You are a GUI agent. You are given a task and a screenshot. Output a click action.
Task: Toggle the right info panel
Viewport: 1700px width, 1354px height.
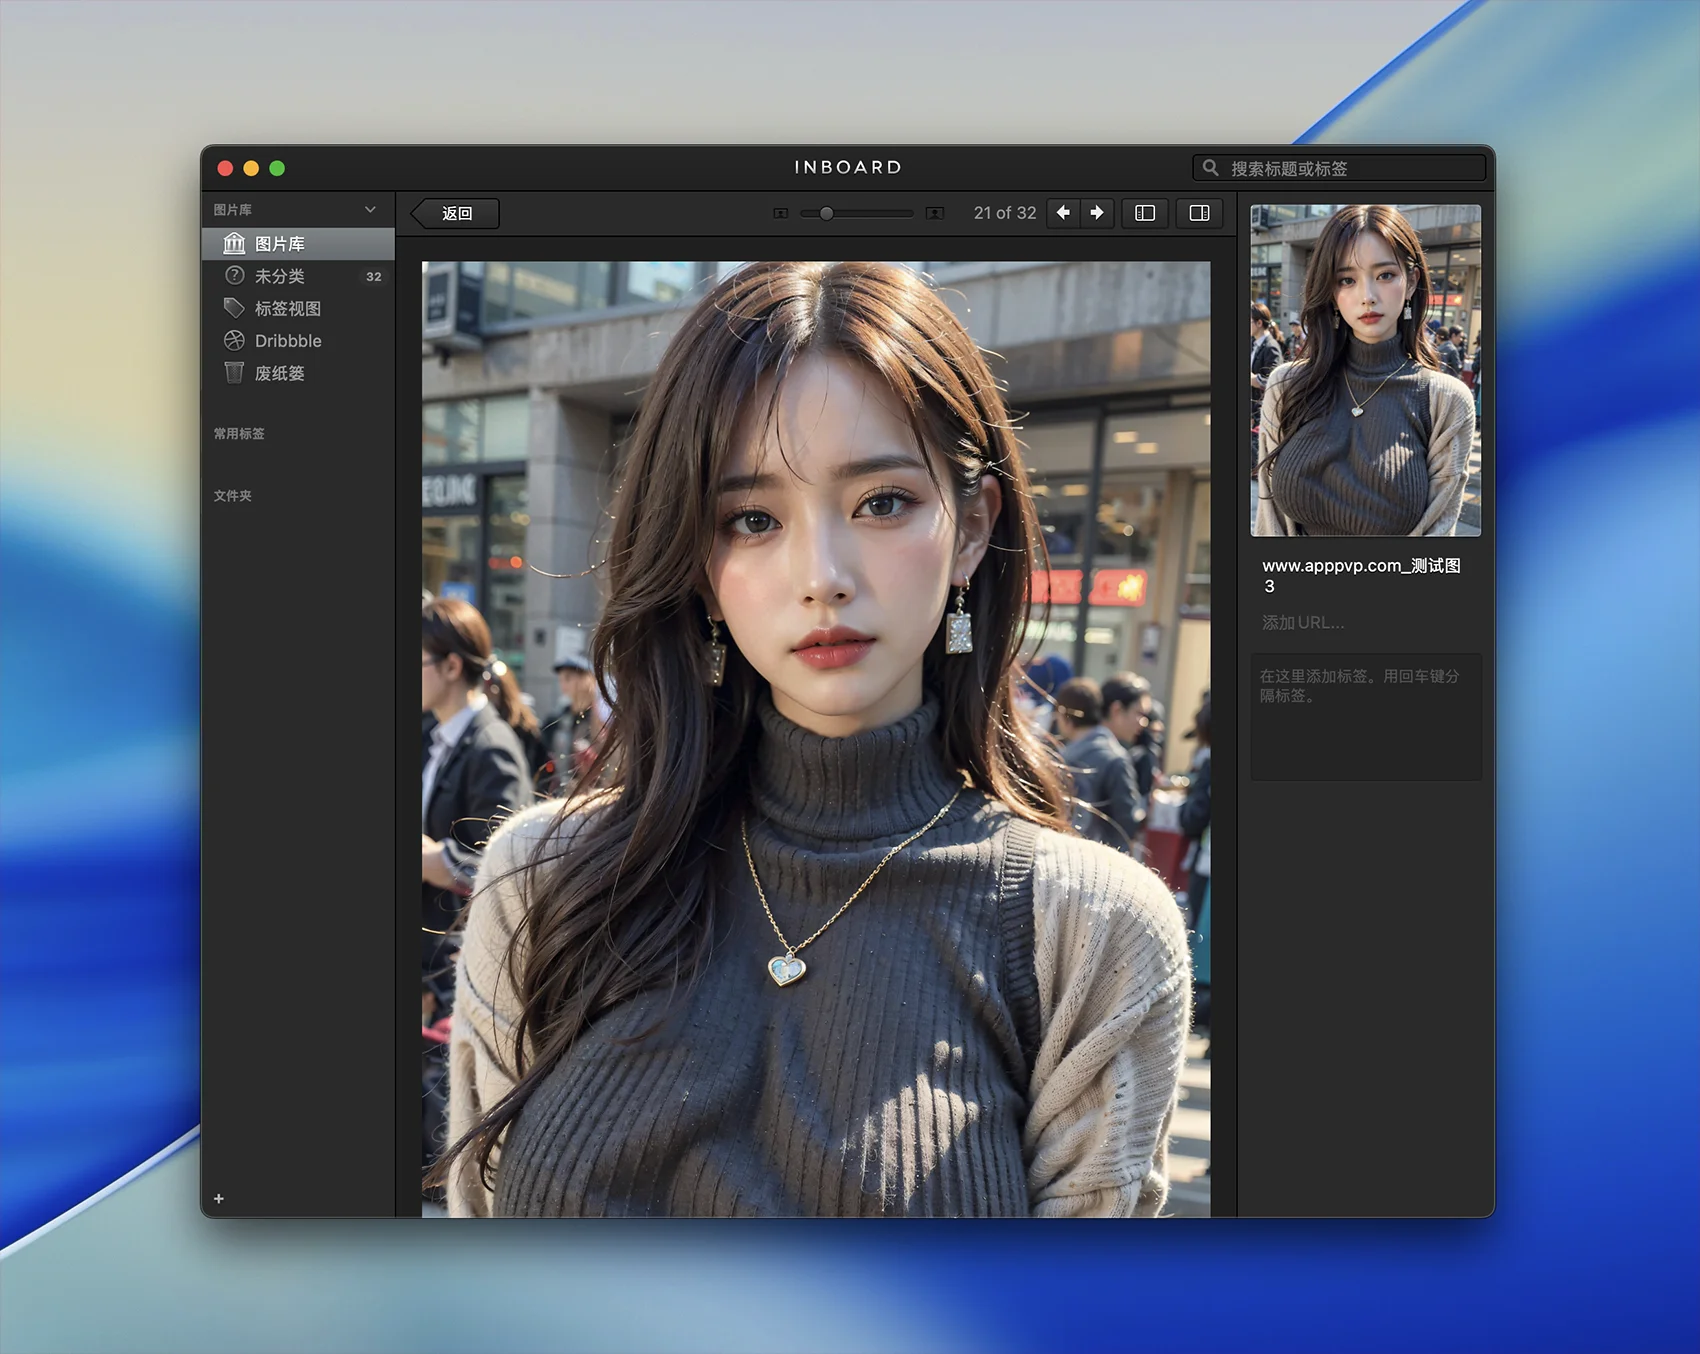pos(1199,213)
